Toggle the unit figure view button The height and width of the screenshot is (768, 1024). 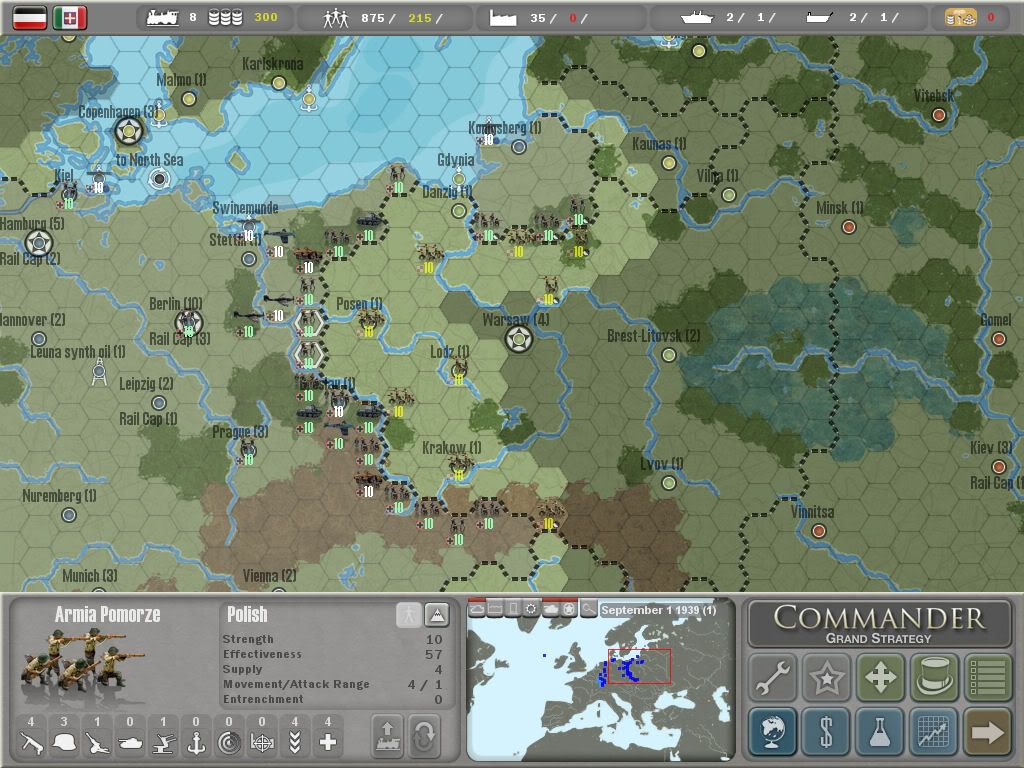(x=409, y=615)
